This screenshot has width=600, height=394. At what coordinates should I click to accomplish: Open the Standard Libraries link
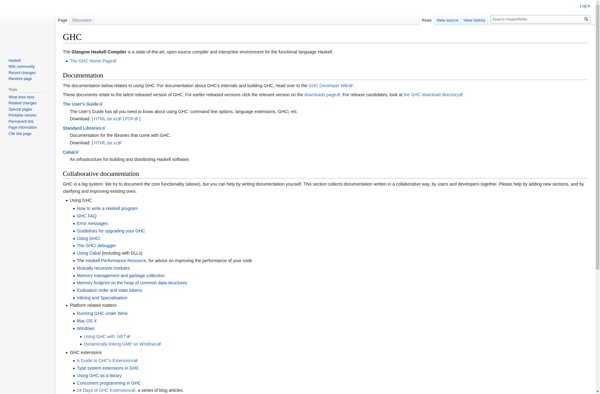point(84,128)
